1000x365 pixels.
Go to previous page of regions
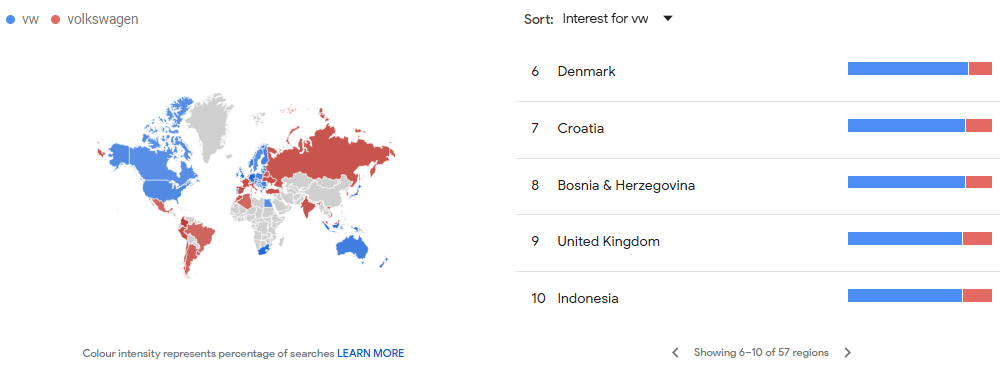pos(675,352)
